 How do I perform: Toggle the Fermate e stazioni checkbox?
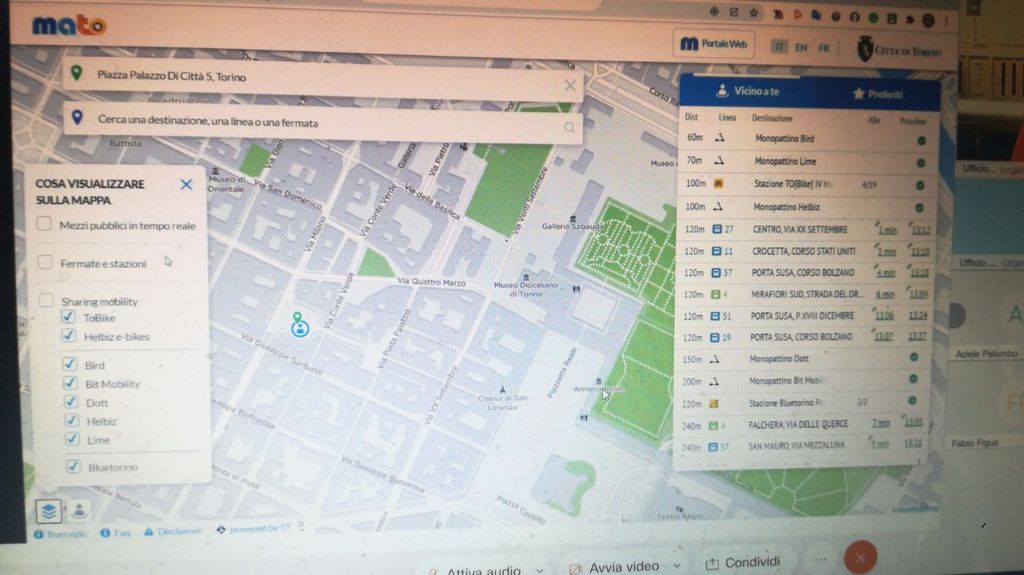pyautogui.click(x=45, y=262)
